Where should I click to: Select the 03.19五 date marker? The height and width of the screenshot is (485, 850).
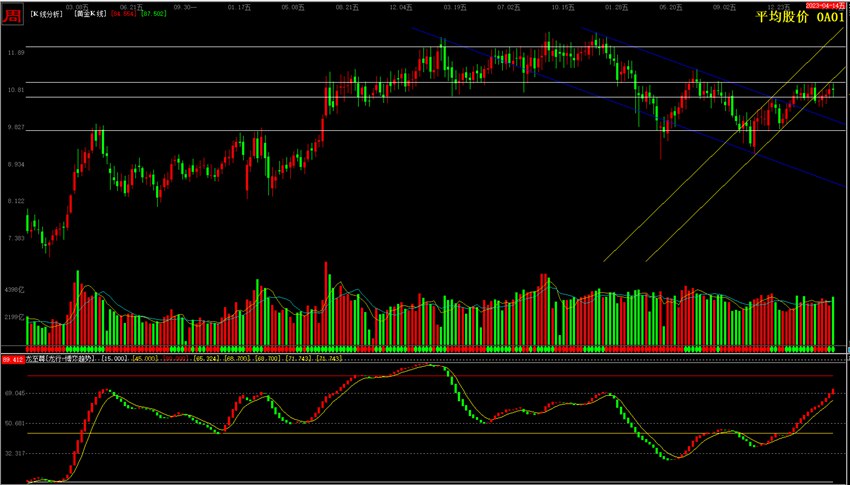pyautogui.click(x=455, y=7)
